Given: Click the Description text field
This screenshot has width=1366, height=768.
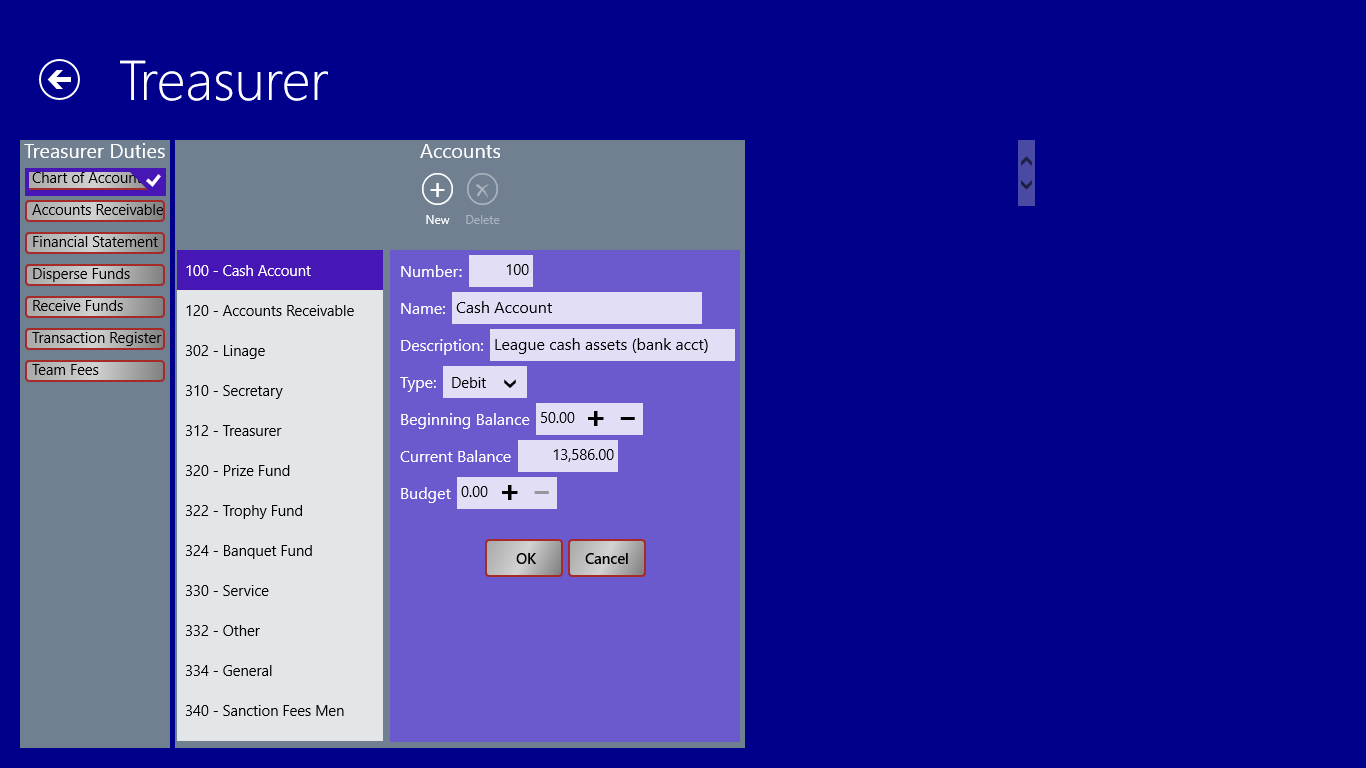Looking at the screenshot, I should click(612, 345).
